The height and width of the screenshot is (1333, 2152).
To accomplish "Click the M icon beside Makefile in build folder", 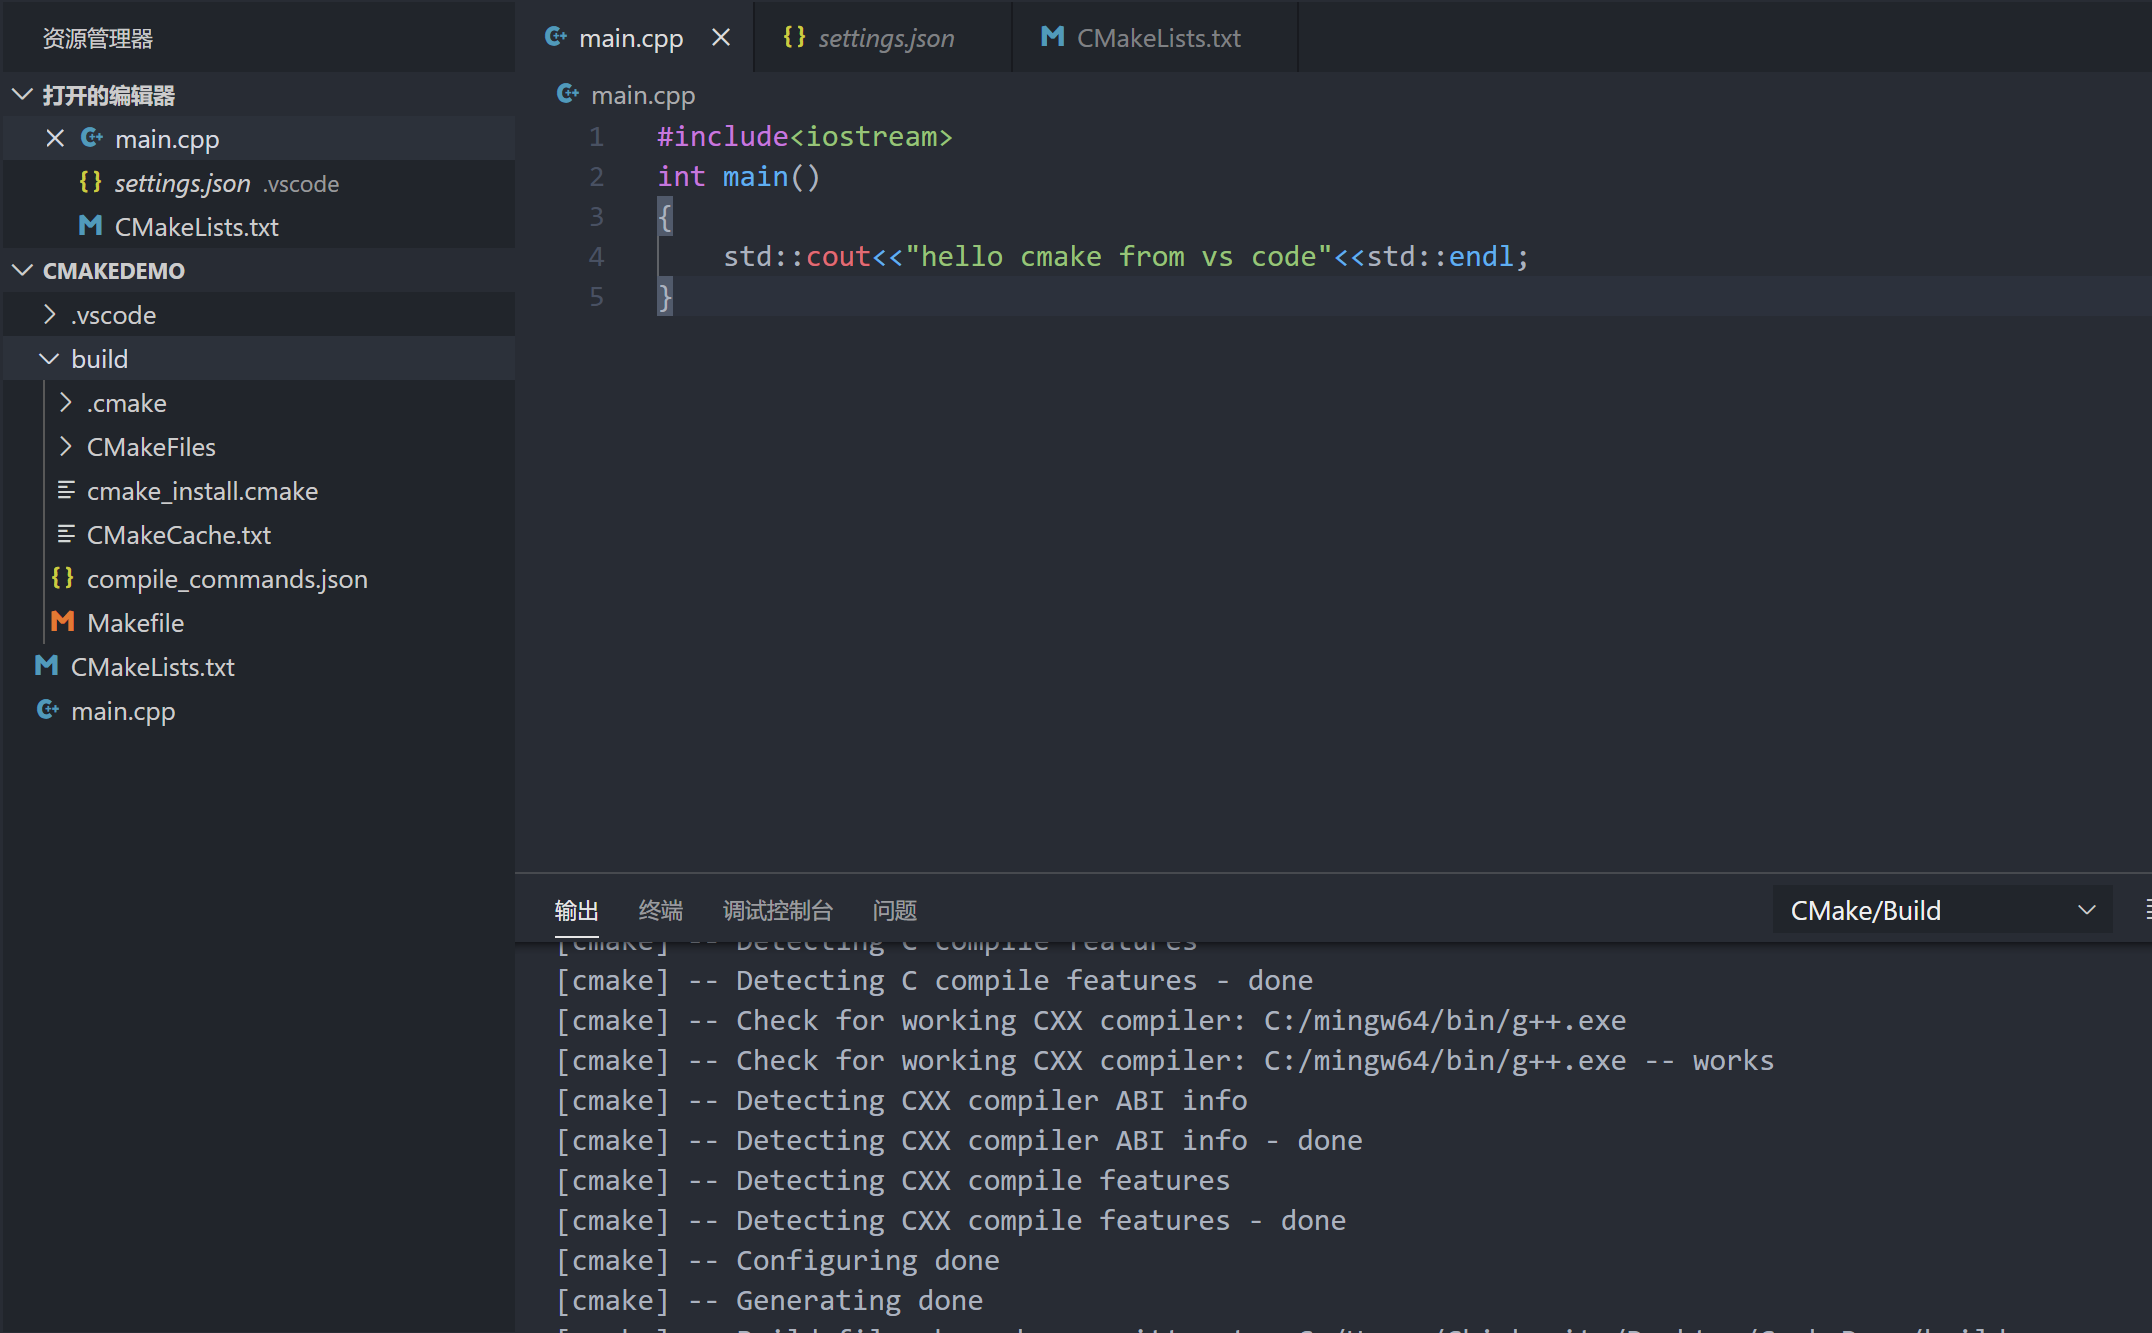I will 62,622.
